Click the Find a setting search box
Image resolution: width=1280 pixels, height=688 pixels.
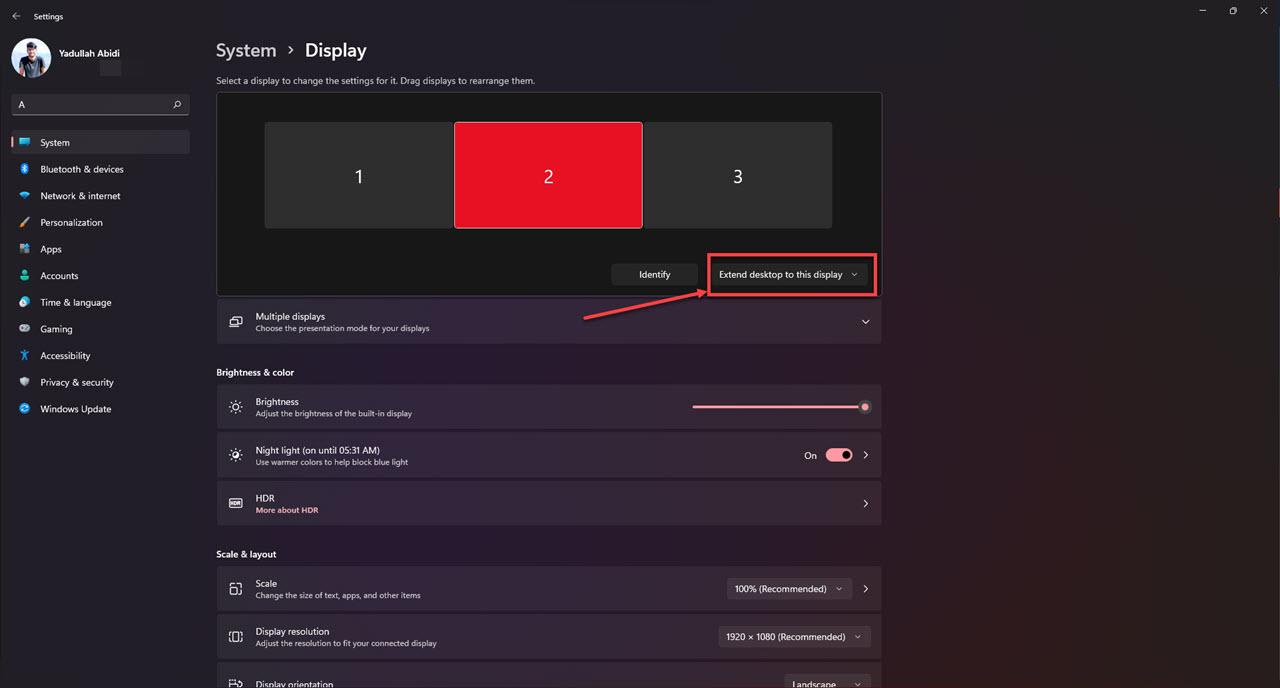pyautogui.click(x=100, y=104)
